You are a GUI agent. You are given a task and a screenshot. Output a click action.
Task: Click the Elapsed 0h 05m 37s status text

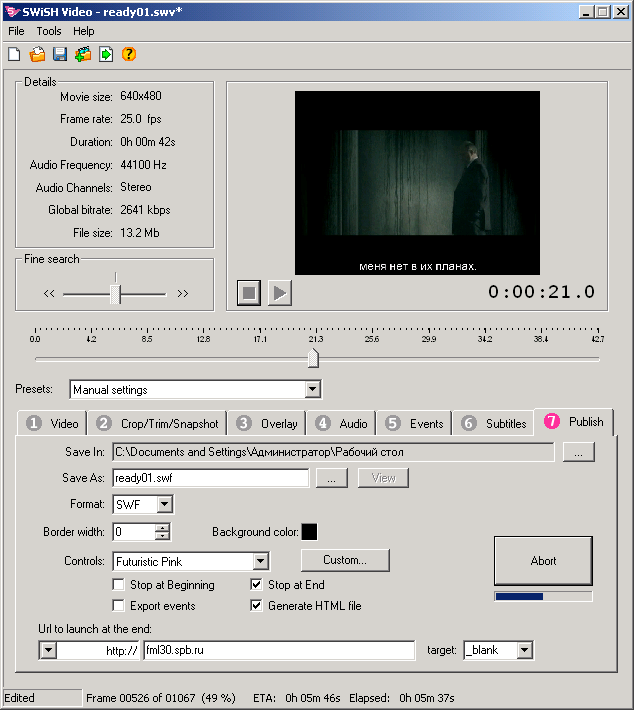(x=402, y=698)
